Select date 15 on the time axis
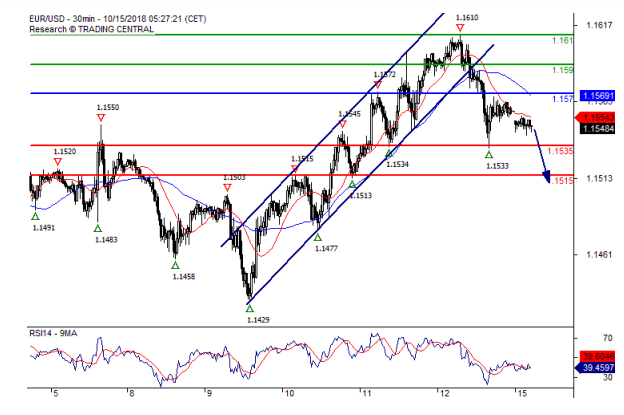The image size is (624, 415). pyautogui.click(x=517, y=394)
